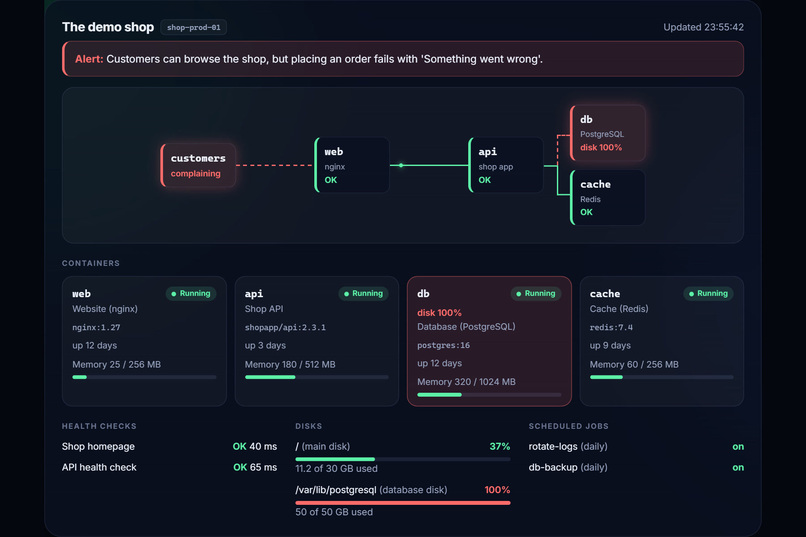Click the '/ (main disk)' label
The width and height of the screenshot is (806, 537).
(323, 447)
